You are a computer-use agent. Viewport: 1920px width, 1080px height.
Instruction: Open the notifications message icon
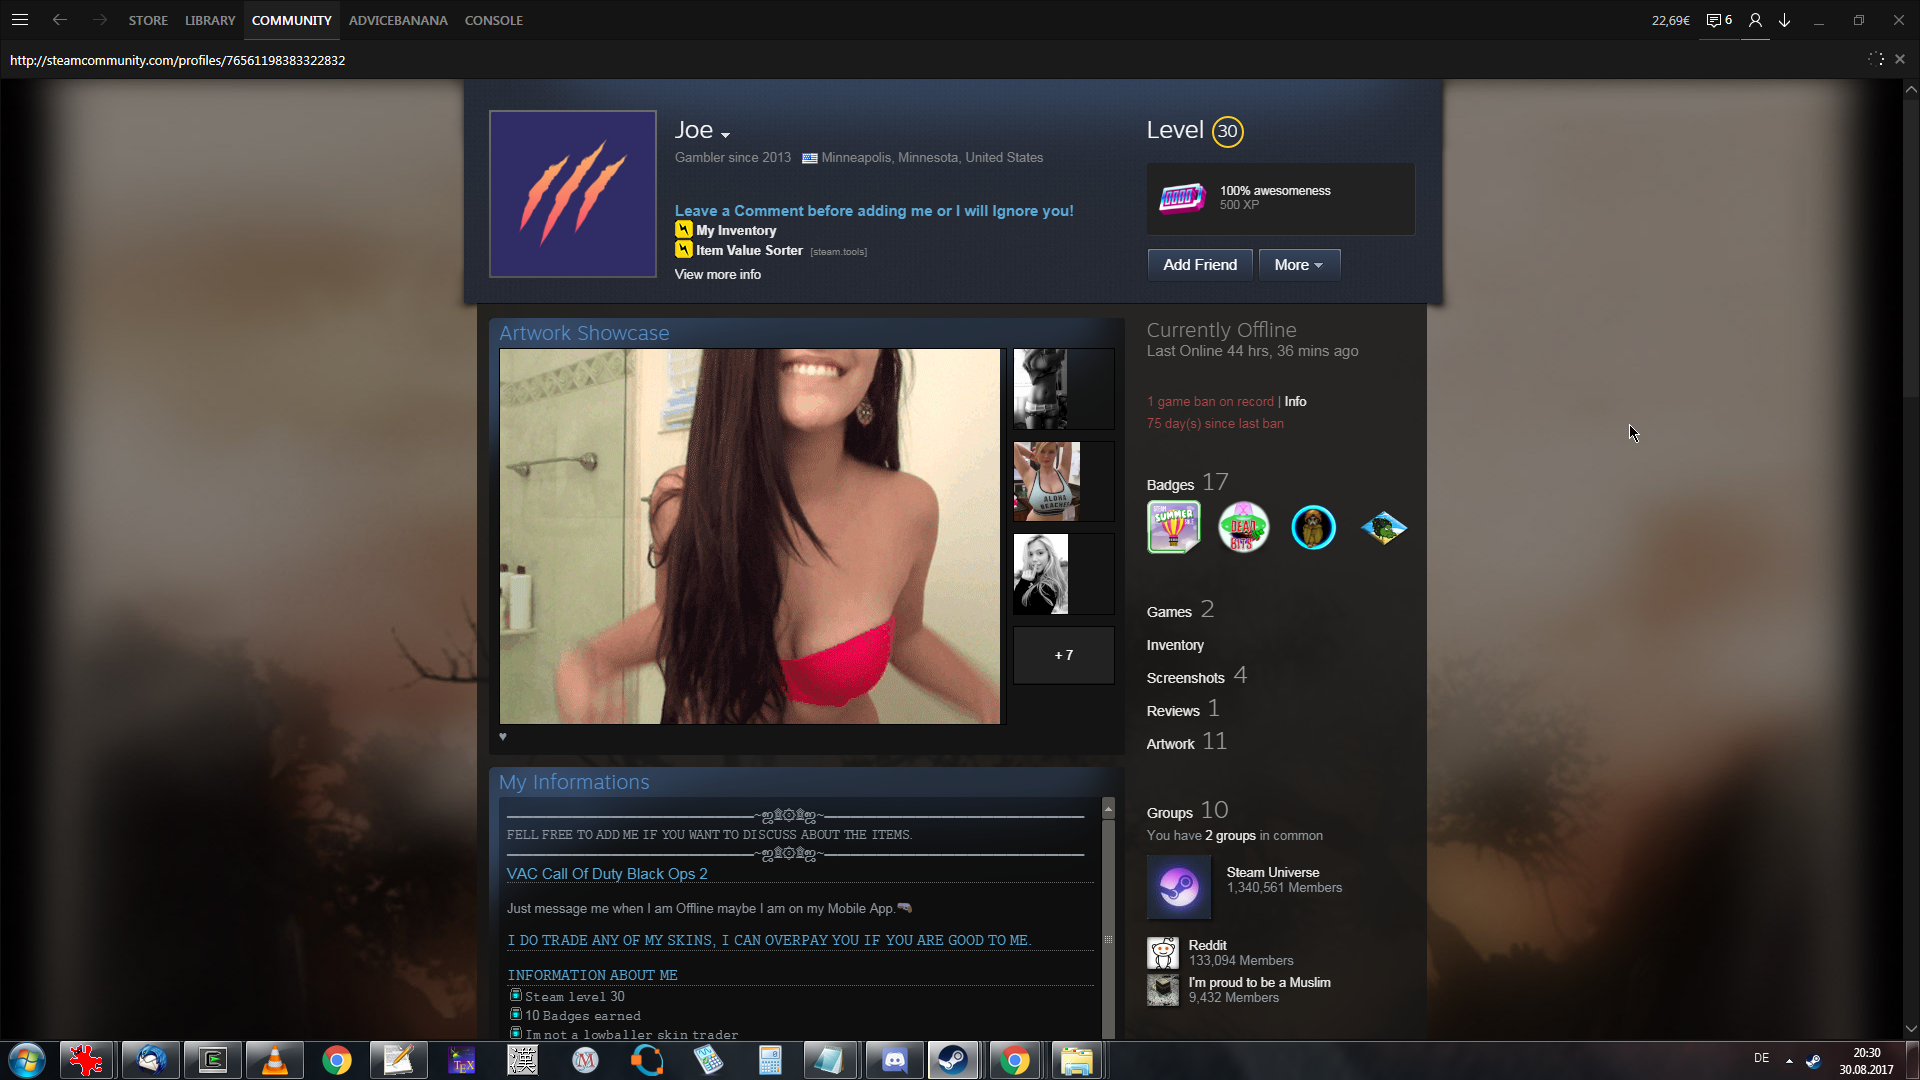pyautogui.click(x=1714, y=20)
